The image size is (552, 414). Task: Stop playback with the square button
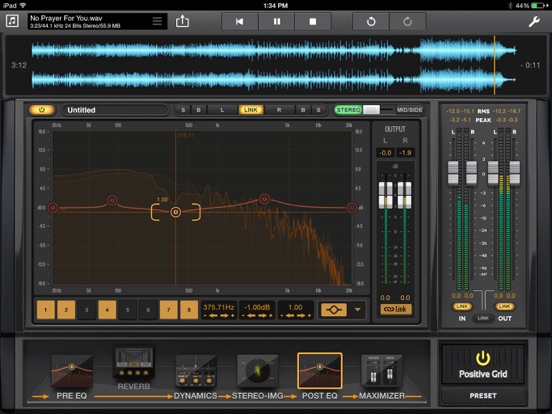click(x=313, y=21)
